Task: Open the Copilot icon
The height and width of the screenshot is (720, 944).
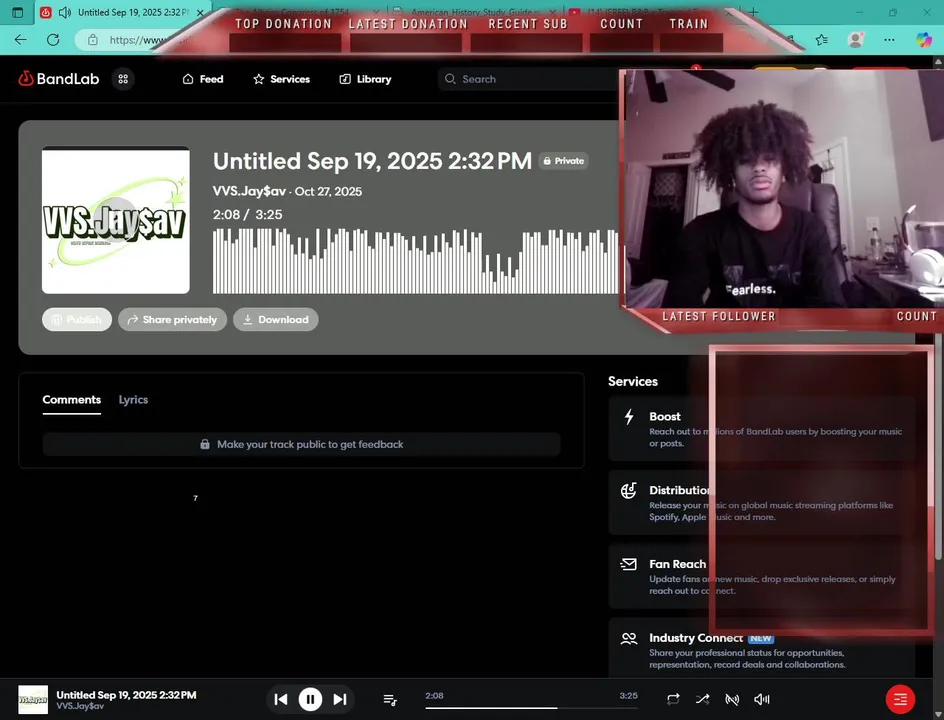Action: point(924,40)
